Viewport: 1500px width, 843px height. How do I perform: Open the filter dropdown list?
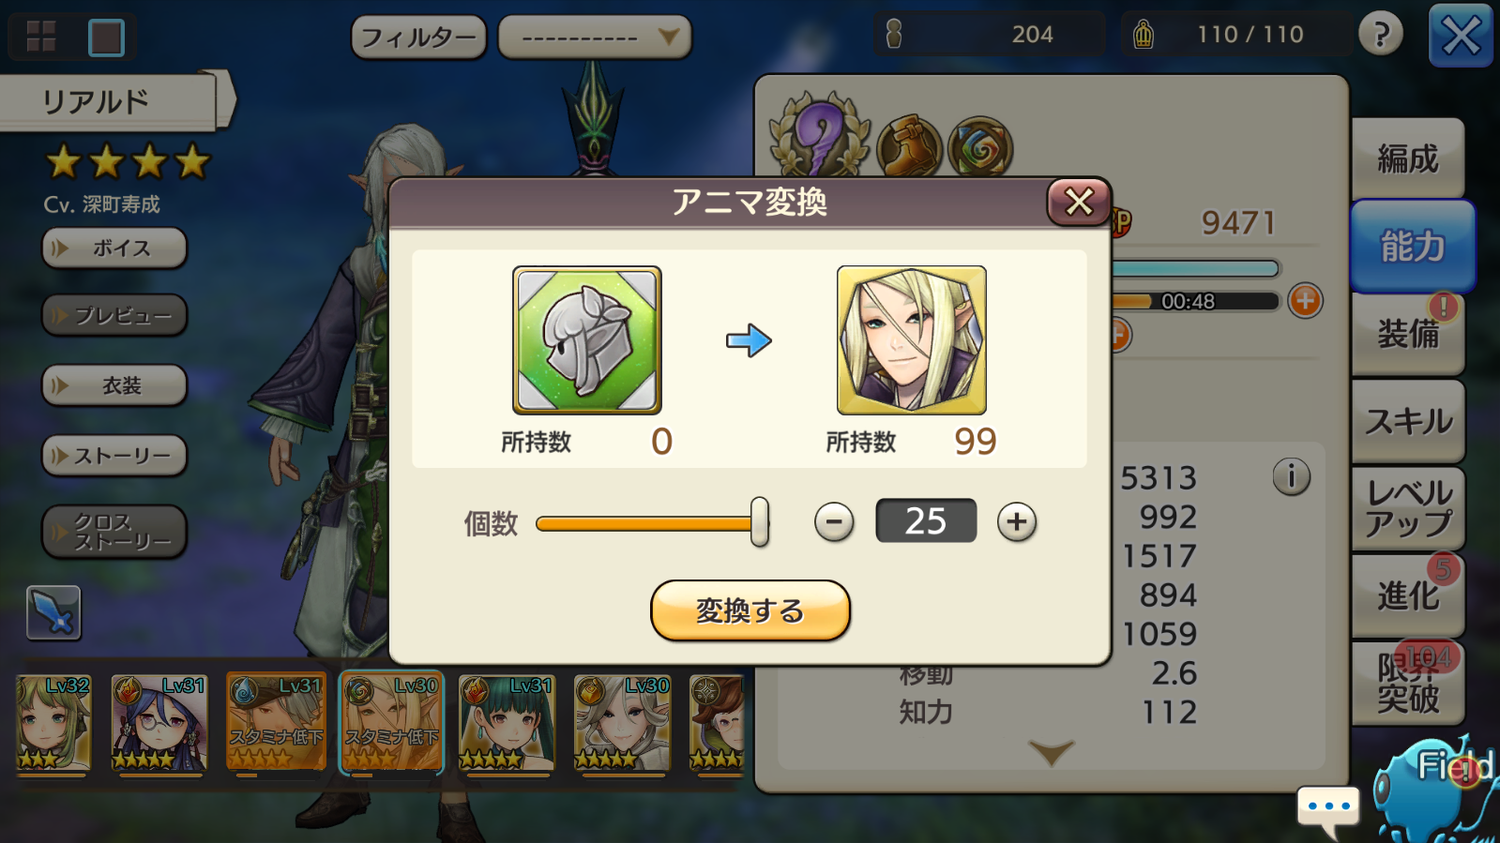594,37
